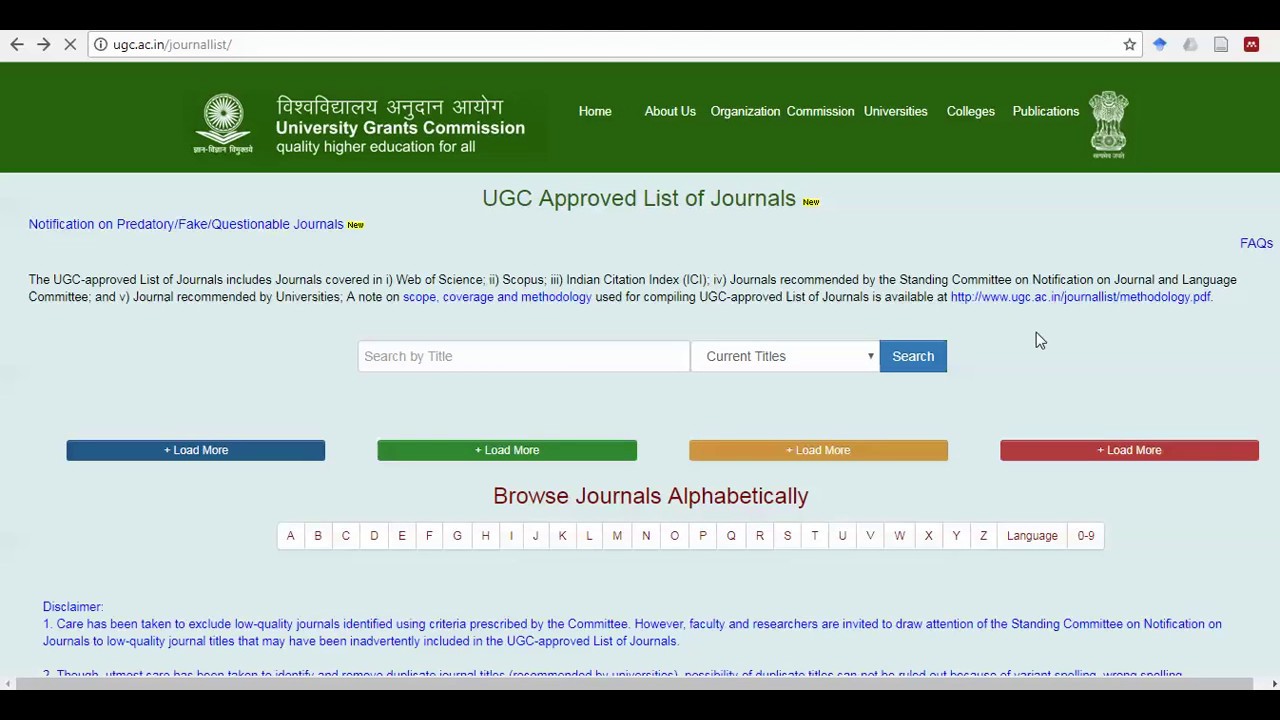Open the FAQs link
This screenshot has height=720, width=1280.
point(1256,243)
